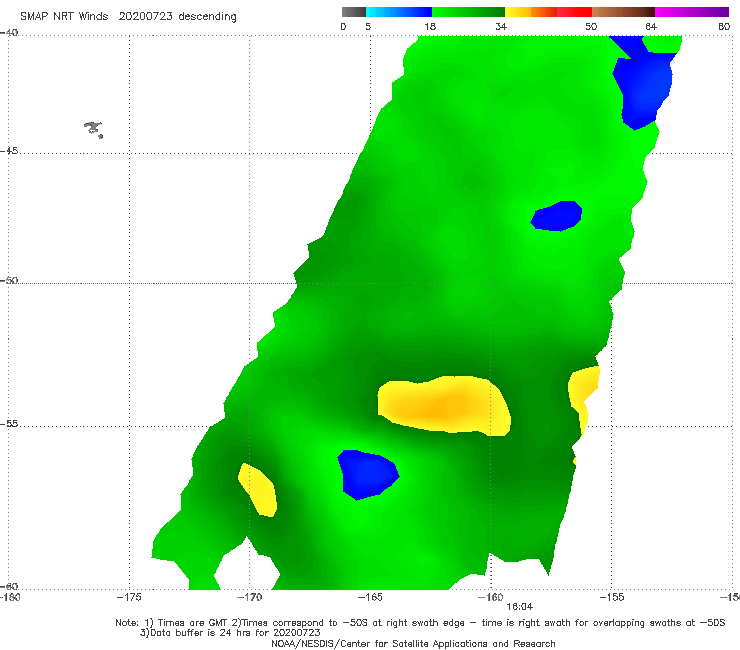Click the '-180' longitude axis label
740x650 pixels.
point(9,598)
